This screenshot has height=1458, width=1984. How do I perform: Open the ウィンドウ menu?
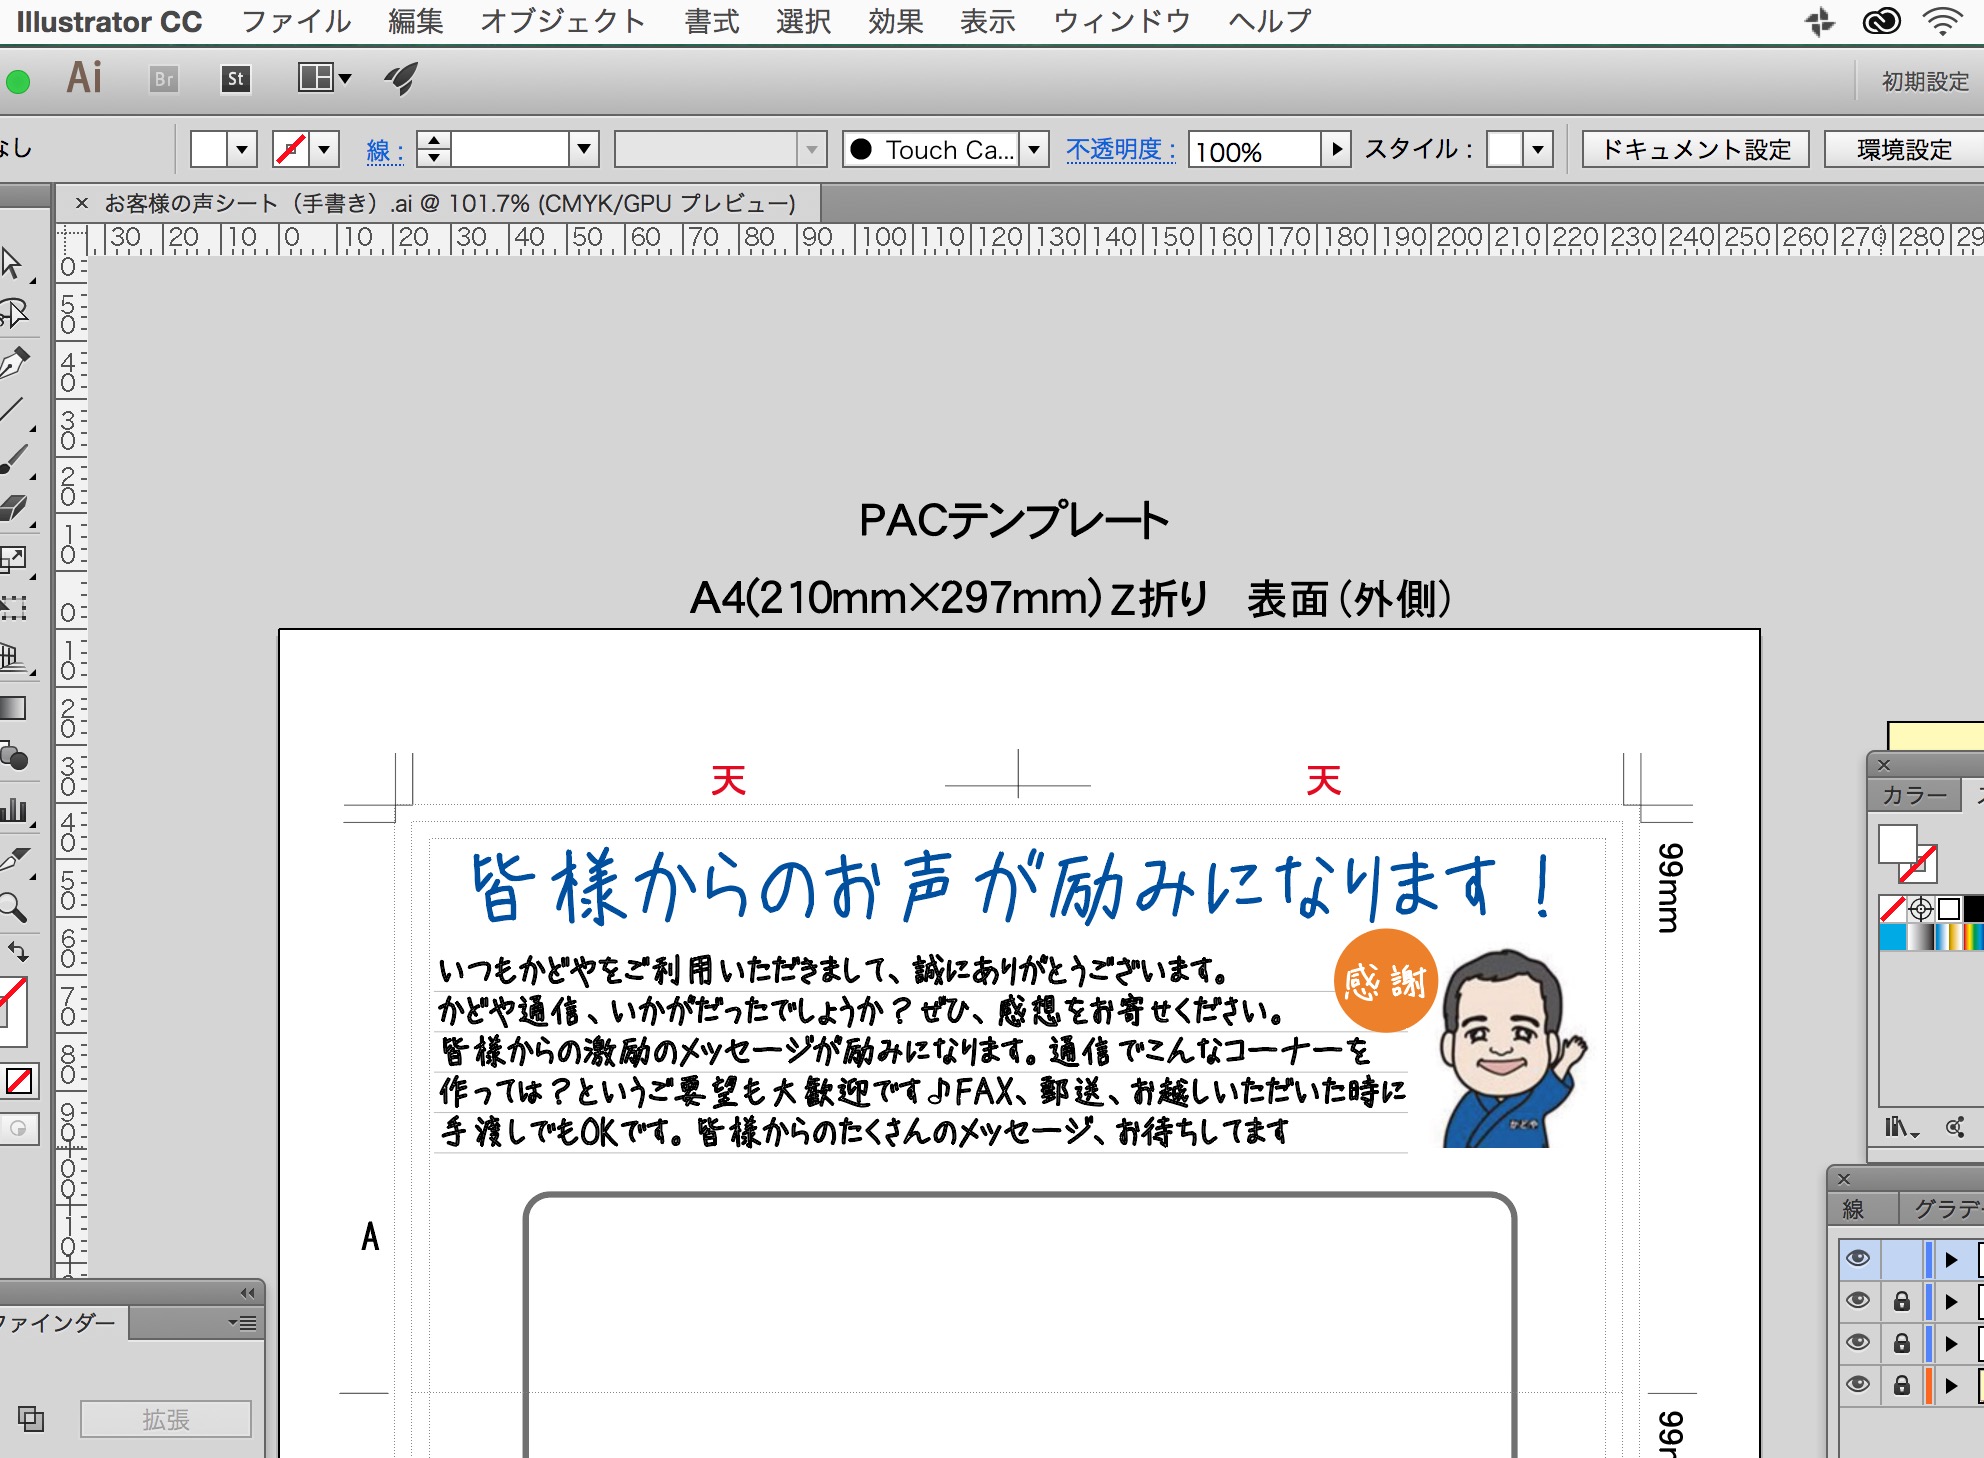pyautogui.click(x=1122, y=21)
